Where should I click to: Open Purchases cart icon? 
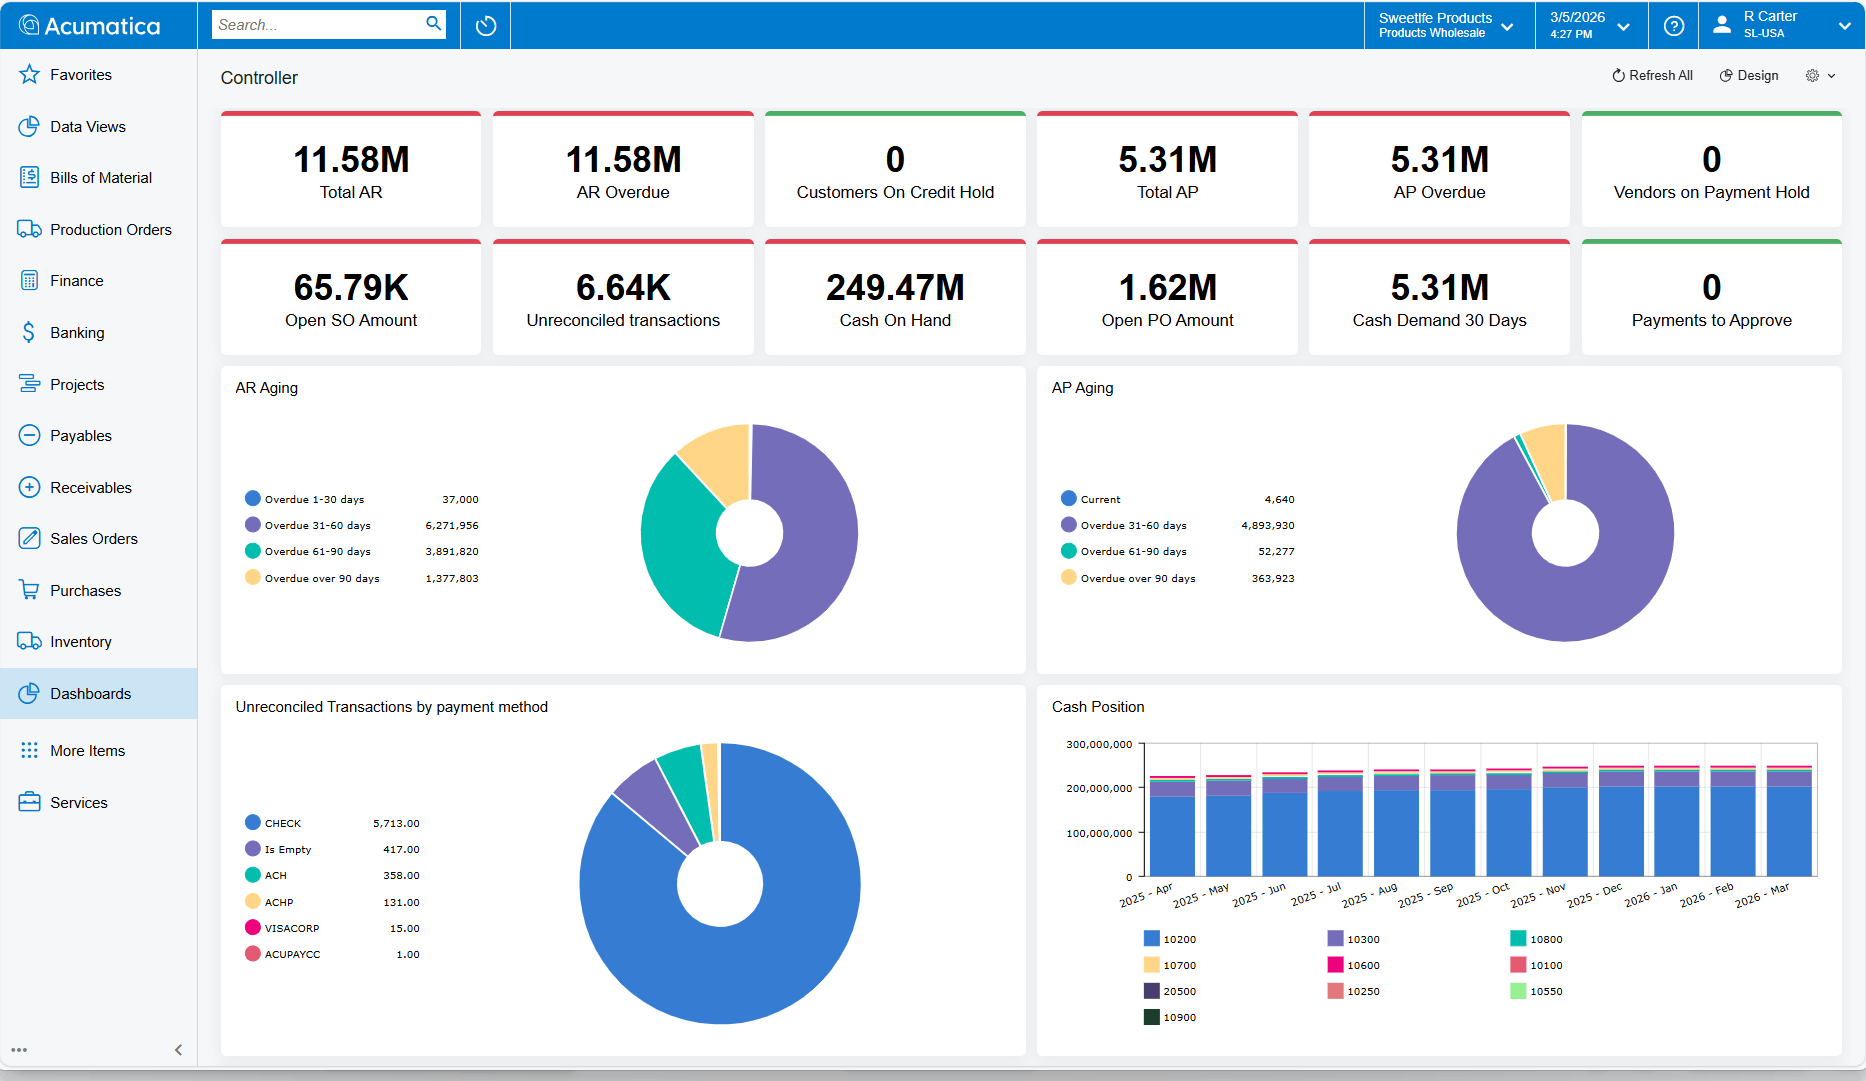pos(30,591)
